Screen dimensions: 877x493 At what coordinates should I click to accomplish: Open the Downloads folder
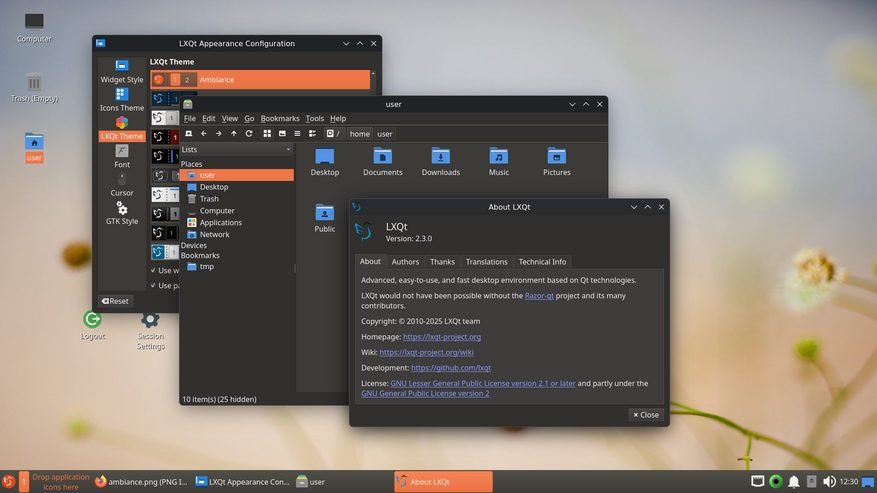pyautogui.click(x=440, y=161)
